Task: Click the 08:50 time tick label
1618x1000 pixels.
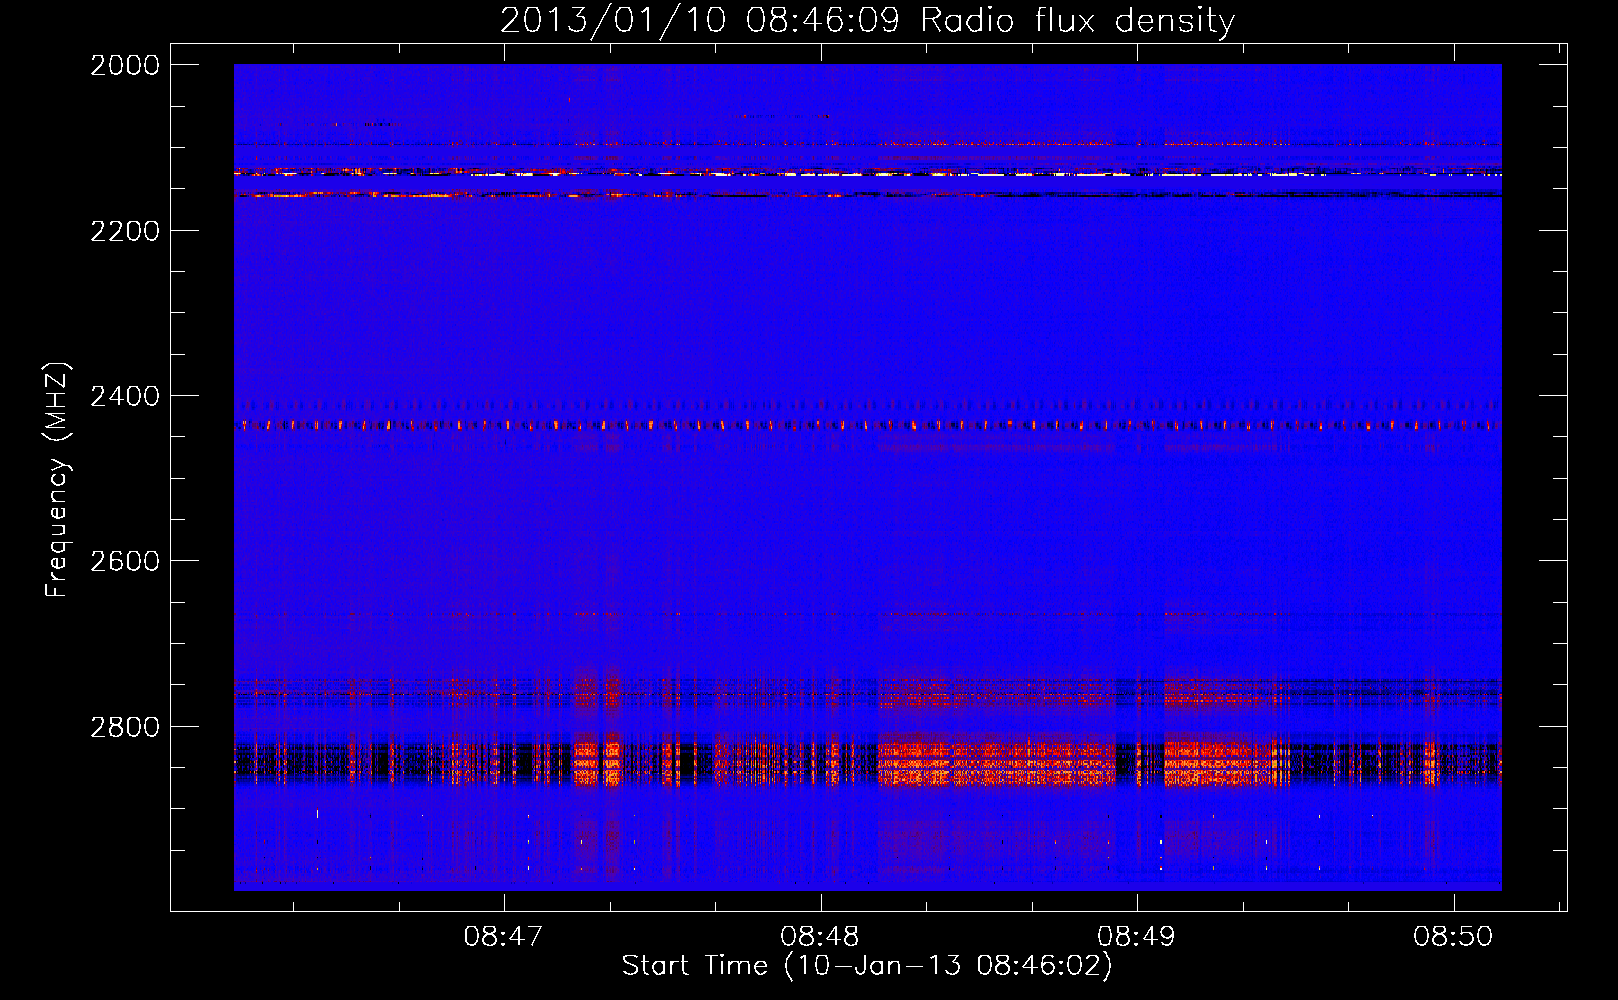Action: [1453, 937]
